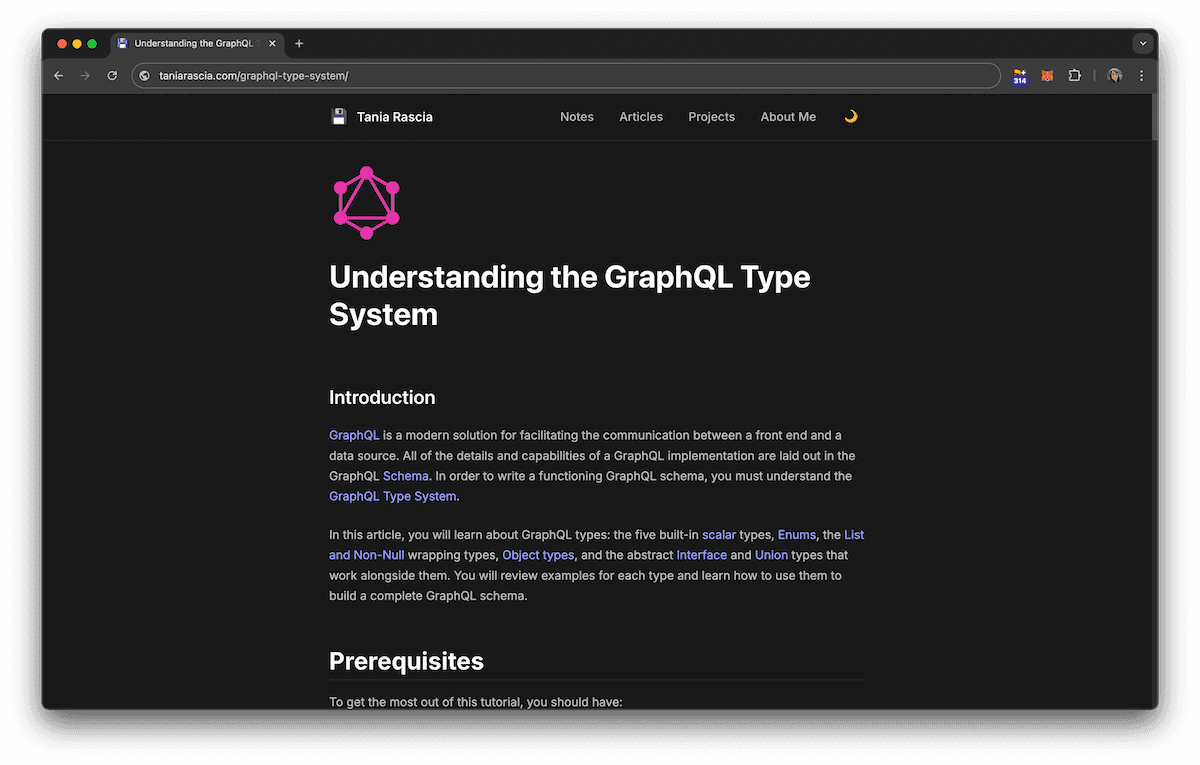Expand the tab search dropdown
The width and height of the screenshot is (1200, 765).
tap(1143, 44)
